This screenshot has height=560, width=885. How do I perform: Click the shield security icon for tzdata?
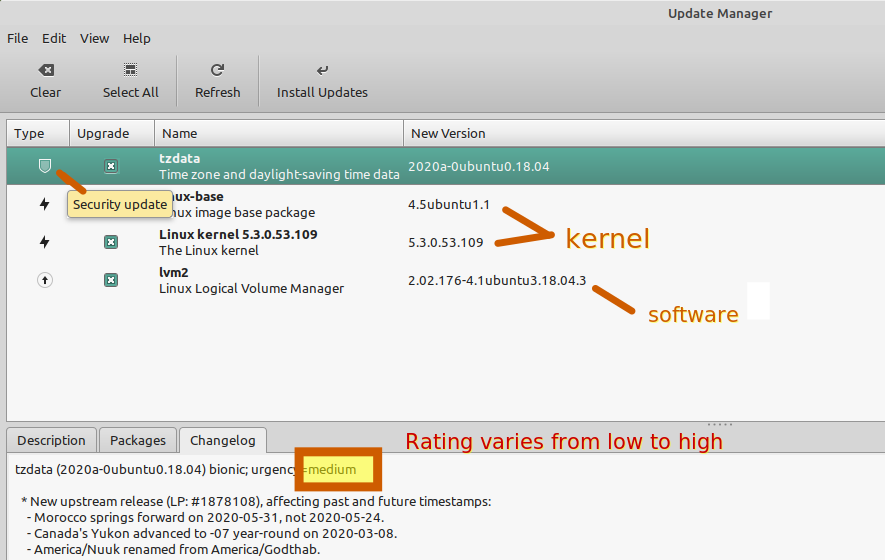pos(44,166)
